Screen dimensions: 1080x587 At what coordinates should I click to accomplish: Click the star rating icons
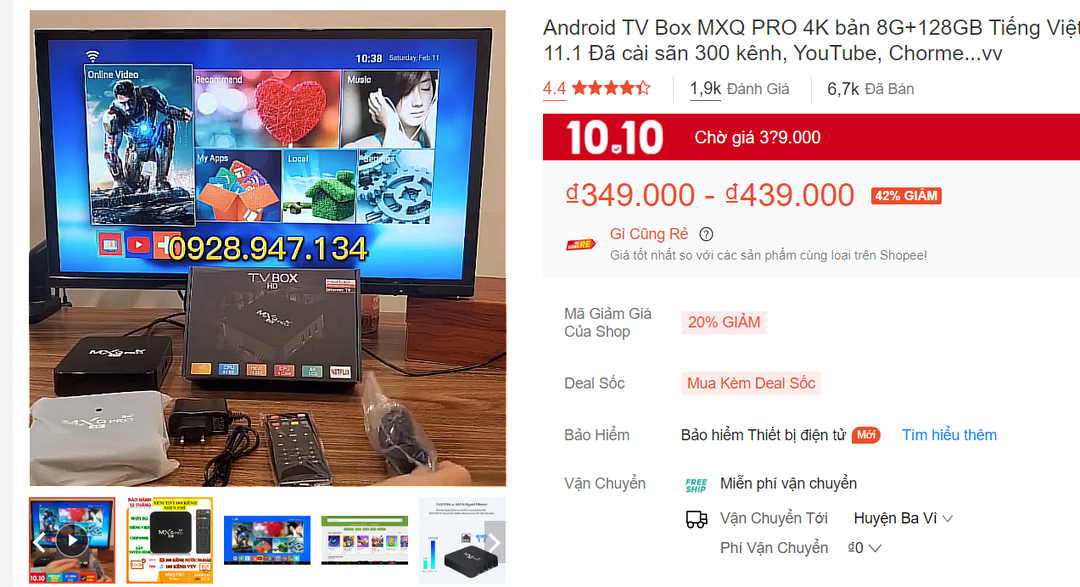tap(611, 88)
